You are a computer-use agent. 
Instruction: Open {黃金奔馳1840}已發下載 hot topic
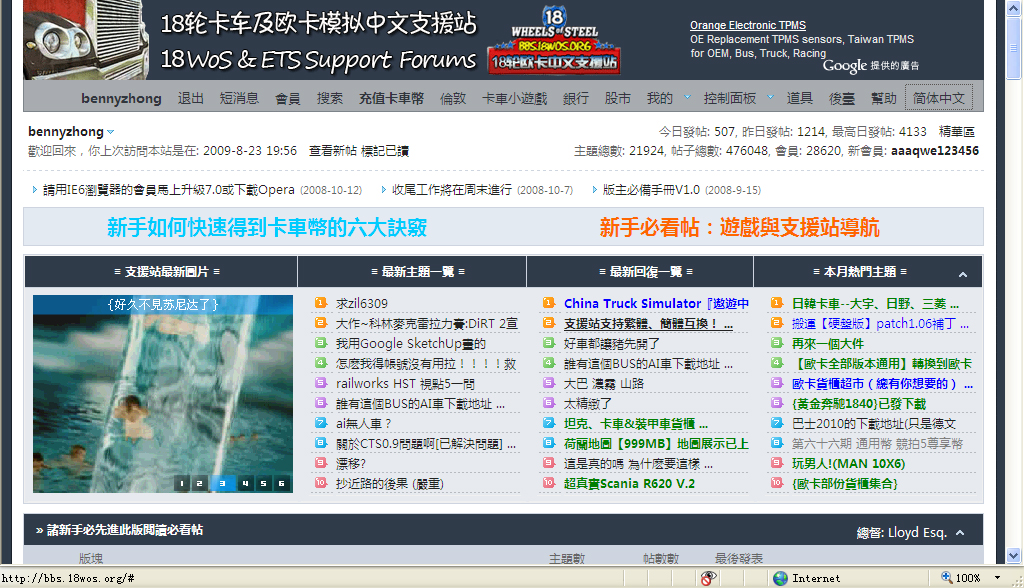pos(859,404)
